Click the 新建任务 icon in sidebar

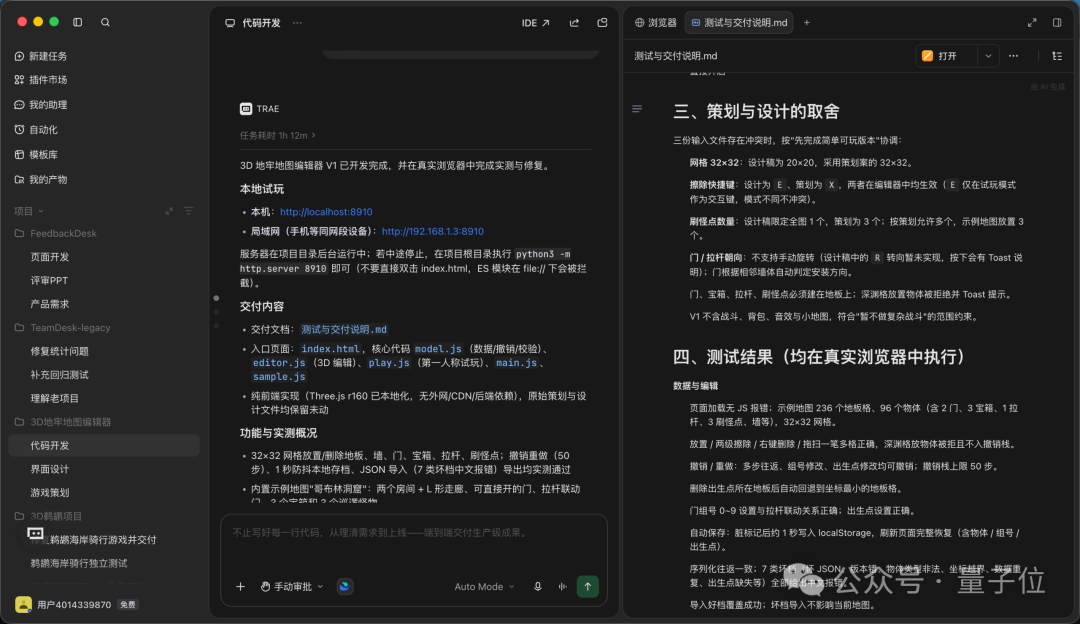[x=19, y=56]
